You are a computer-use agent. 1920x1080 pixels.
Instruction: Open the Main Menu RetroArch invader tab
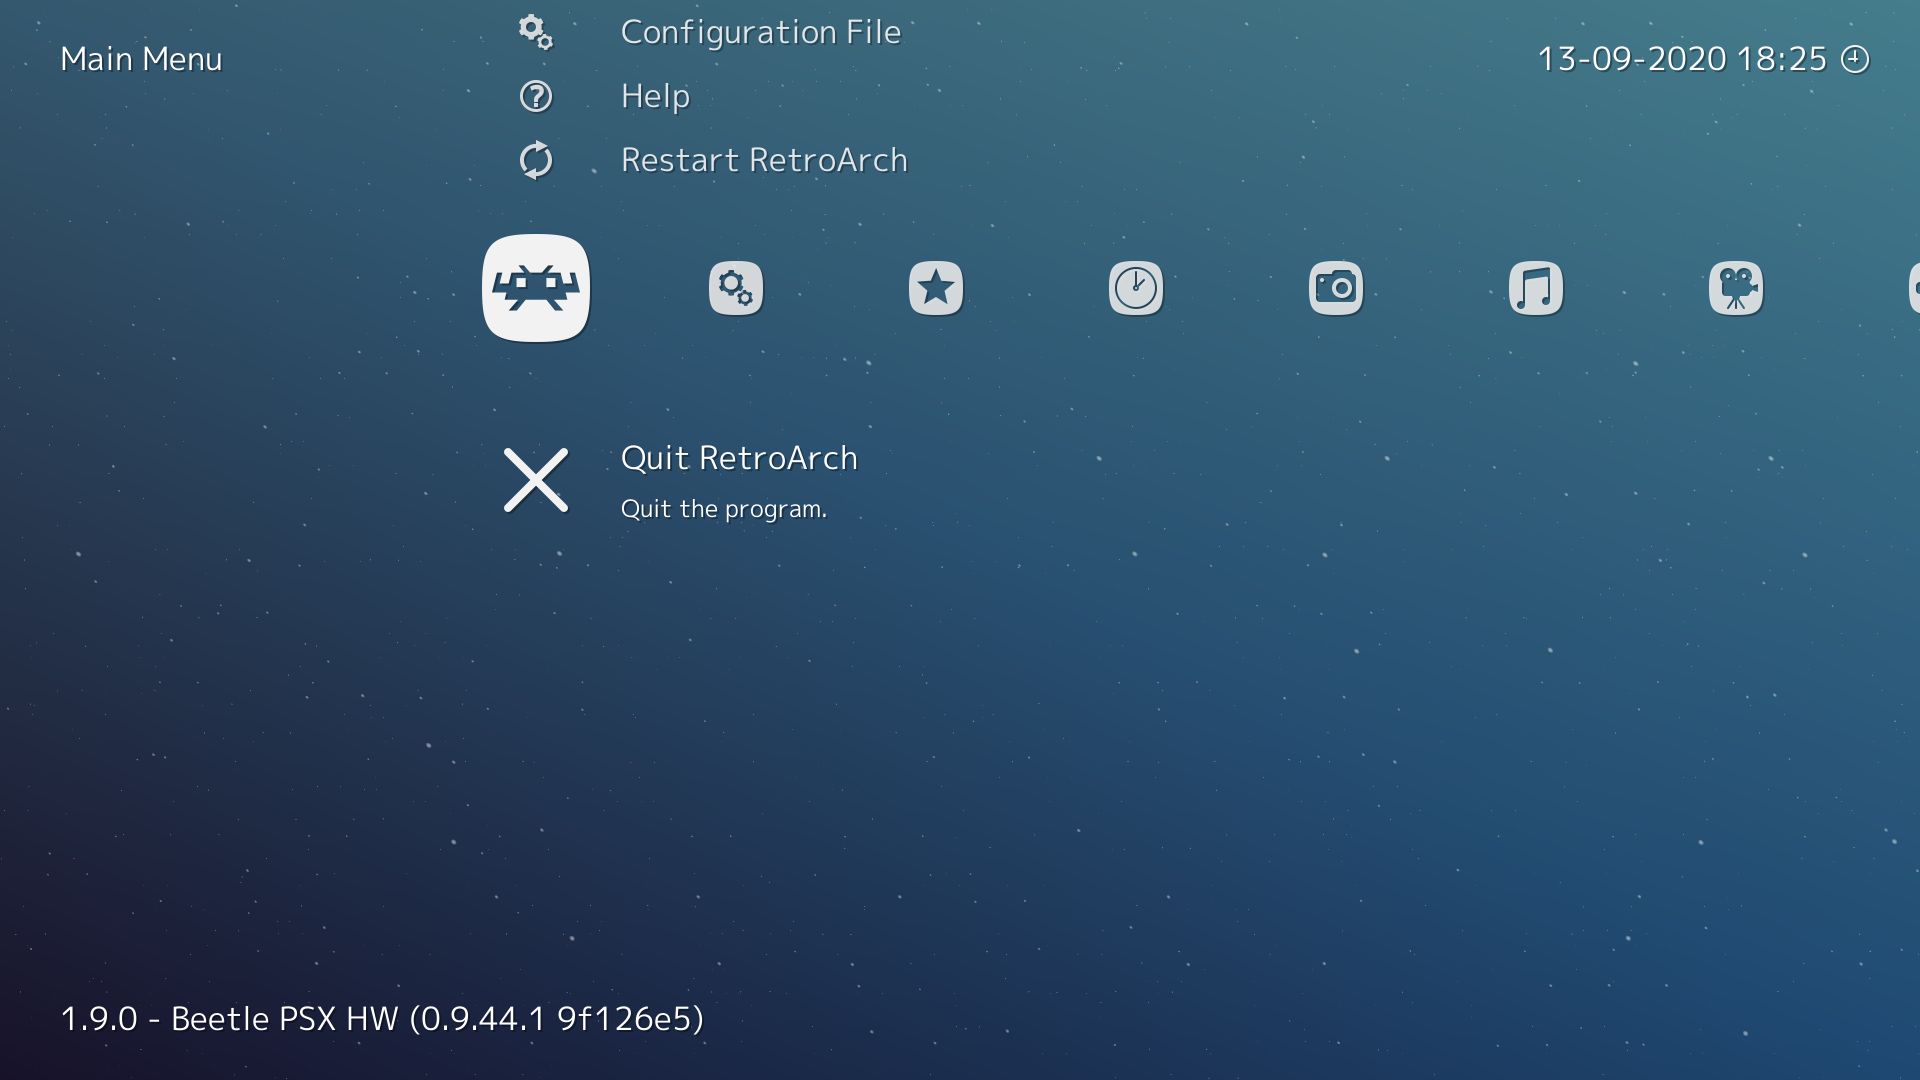536,288
